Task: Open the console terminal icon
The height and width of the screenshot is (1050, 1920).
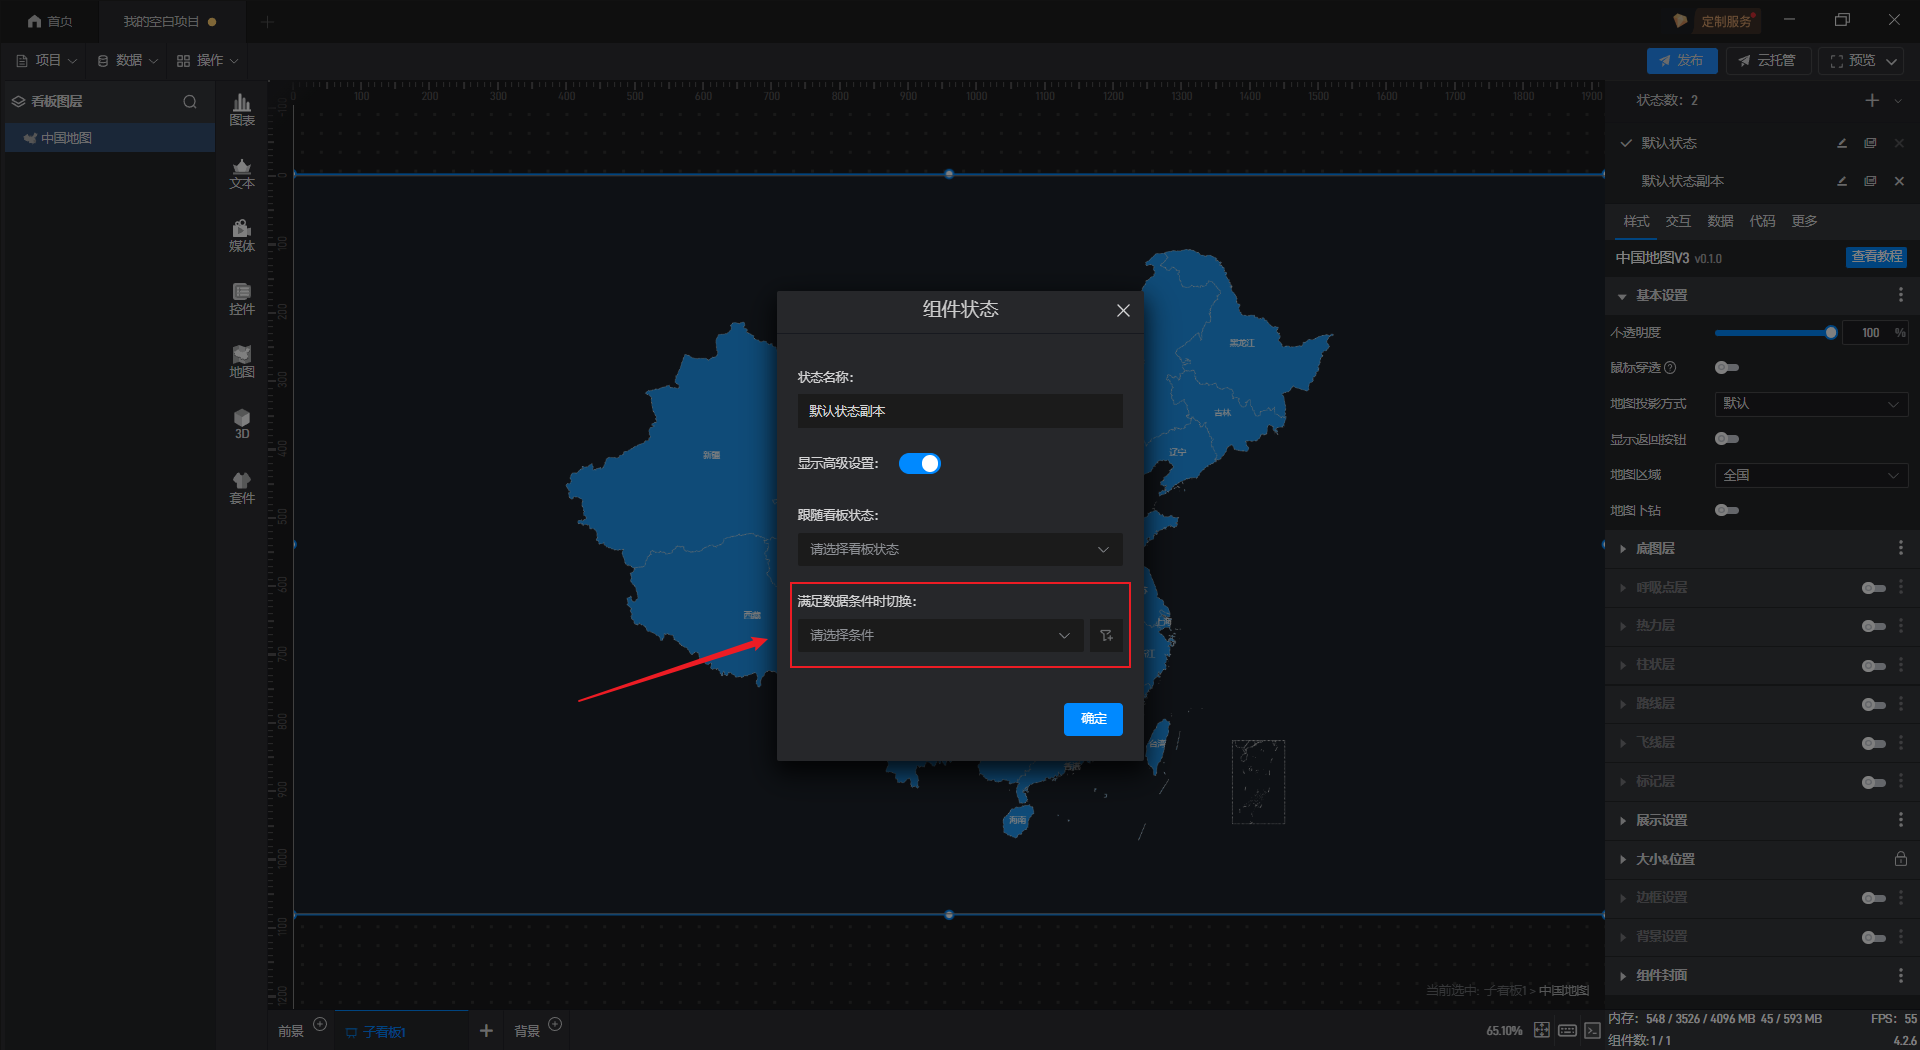Action: (x=1592, y=1030)
